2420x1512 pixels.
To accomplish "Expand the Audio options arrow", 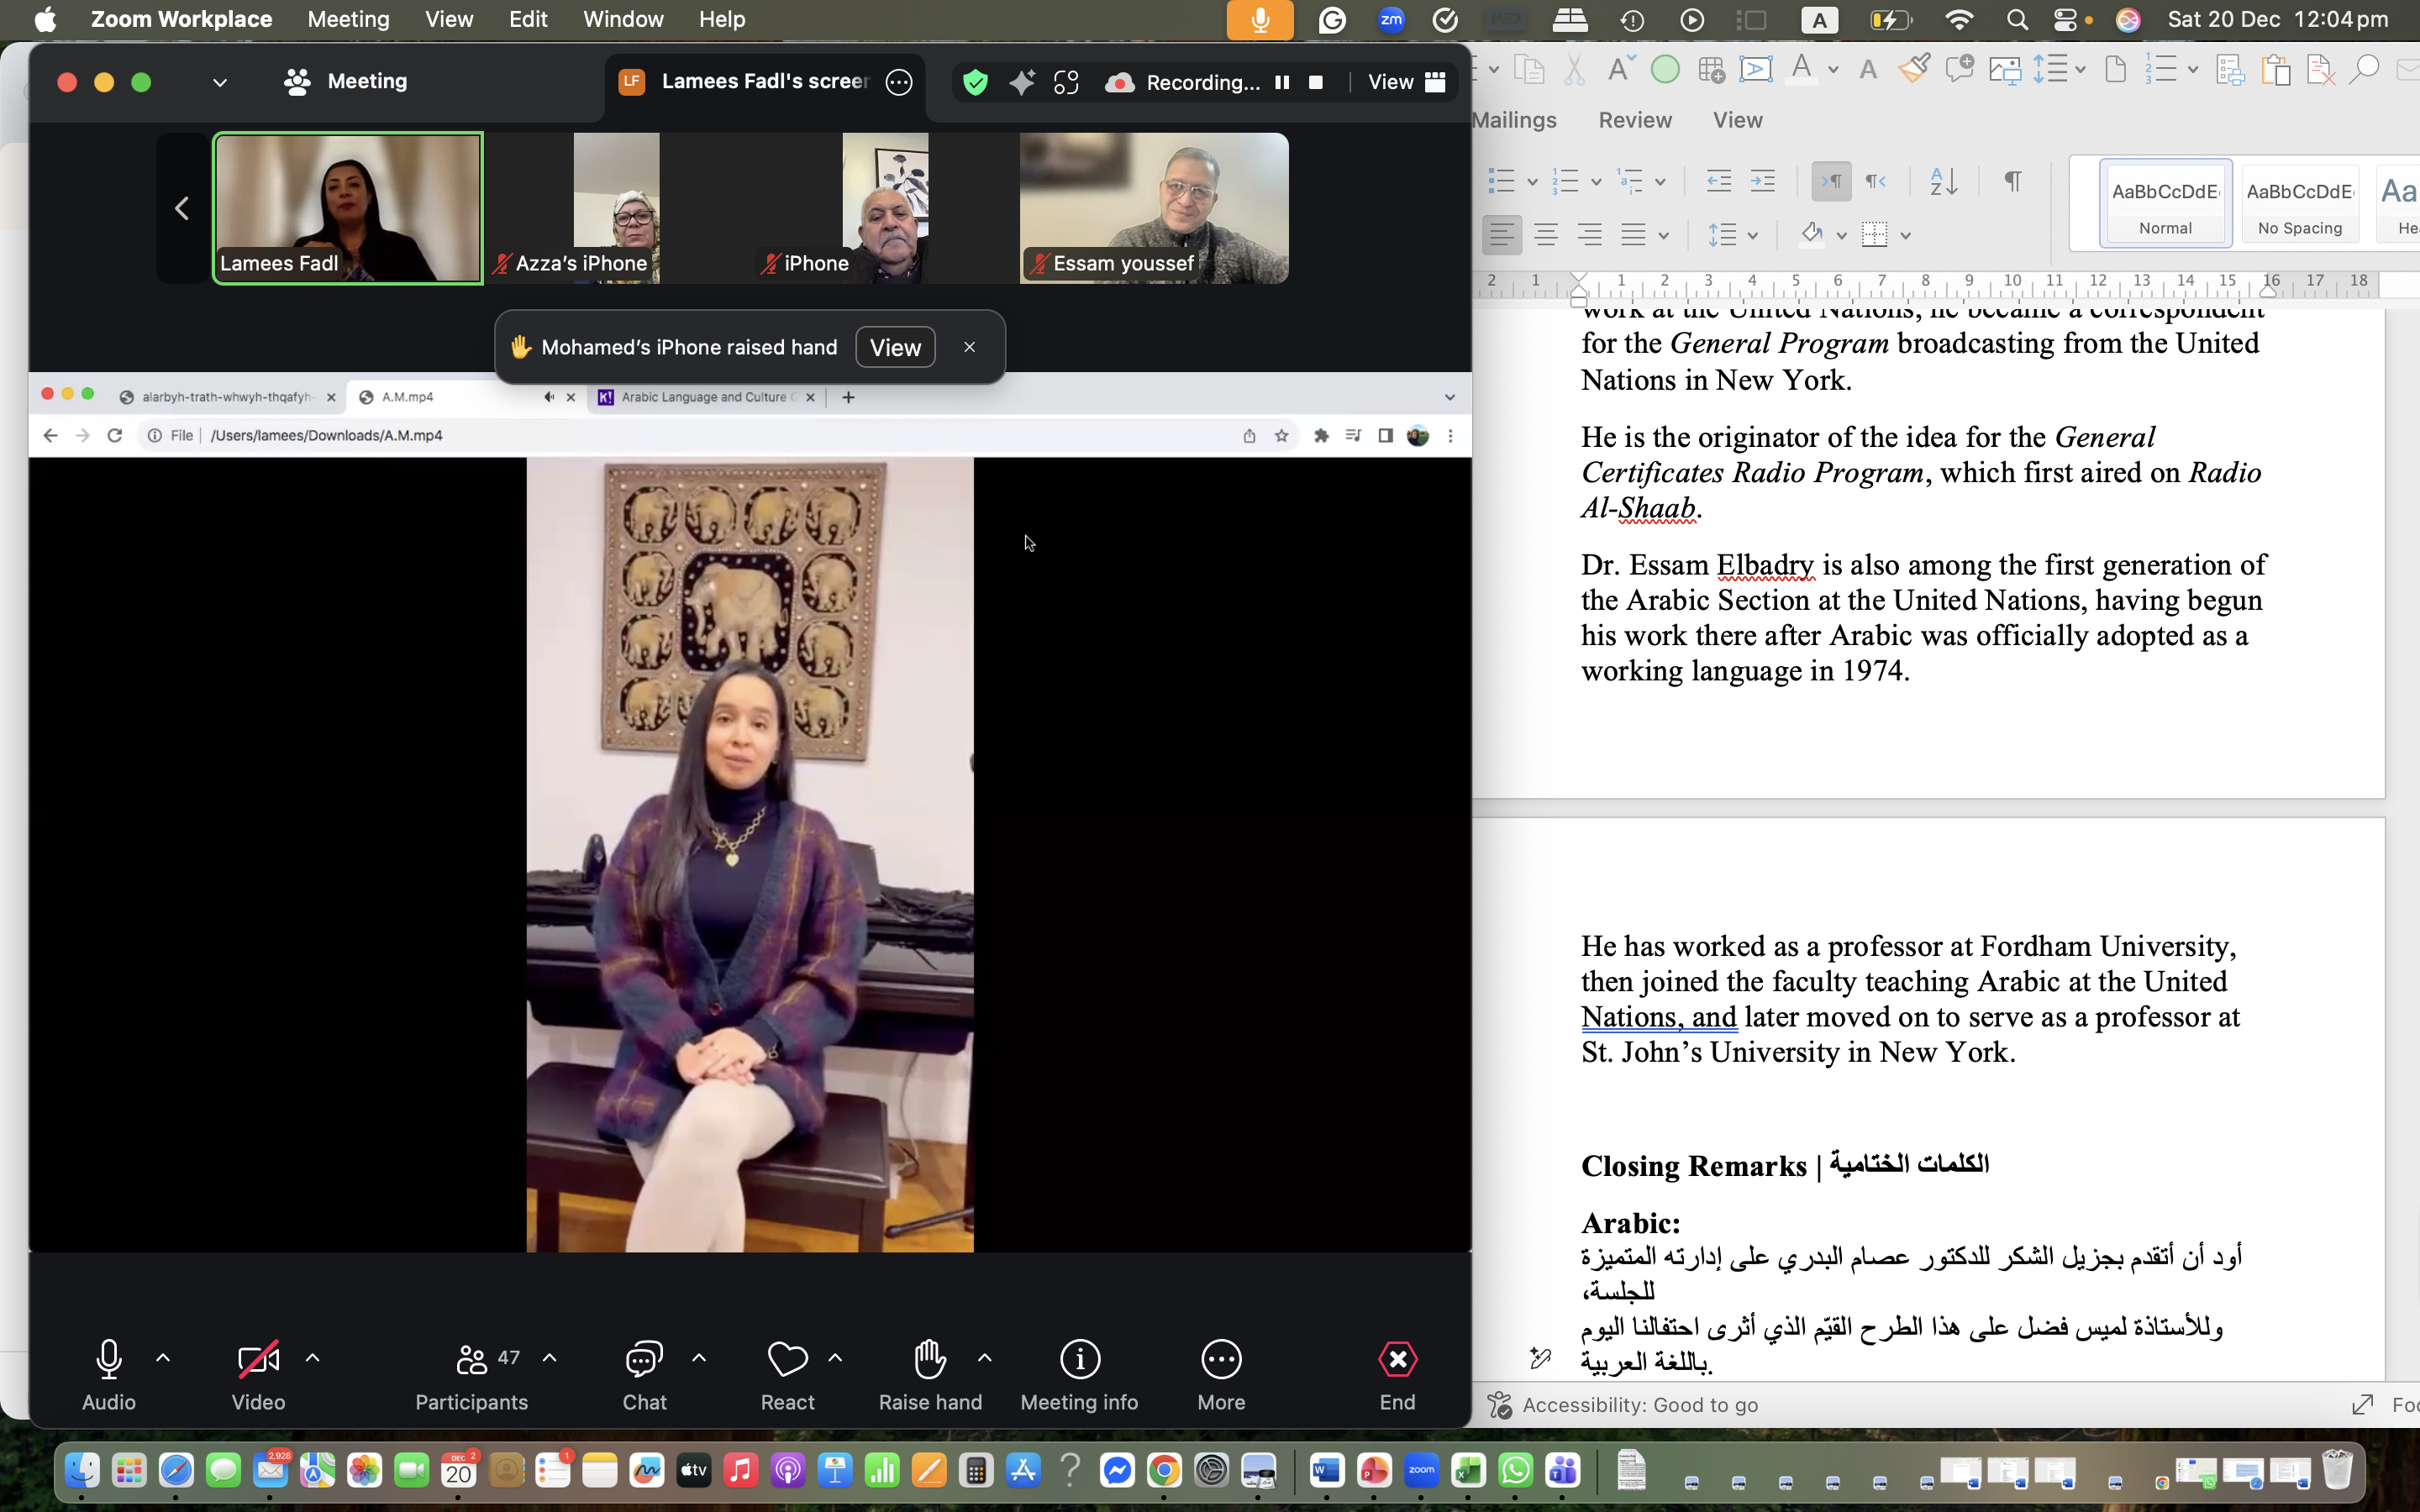I will (x=163, y=1358).
